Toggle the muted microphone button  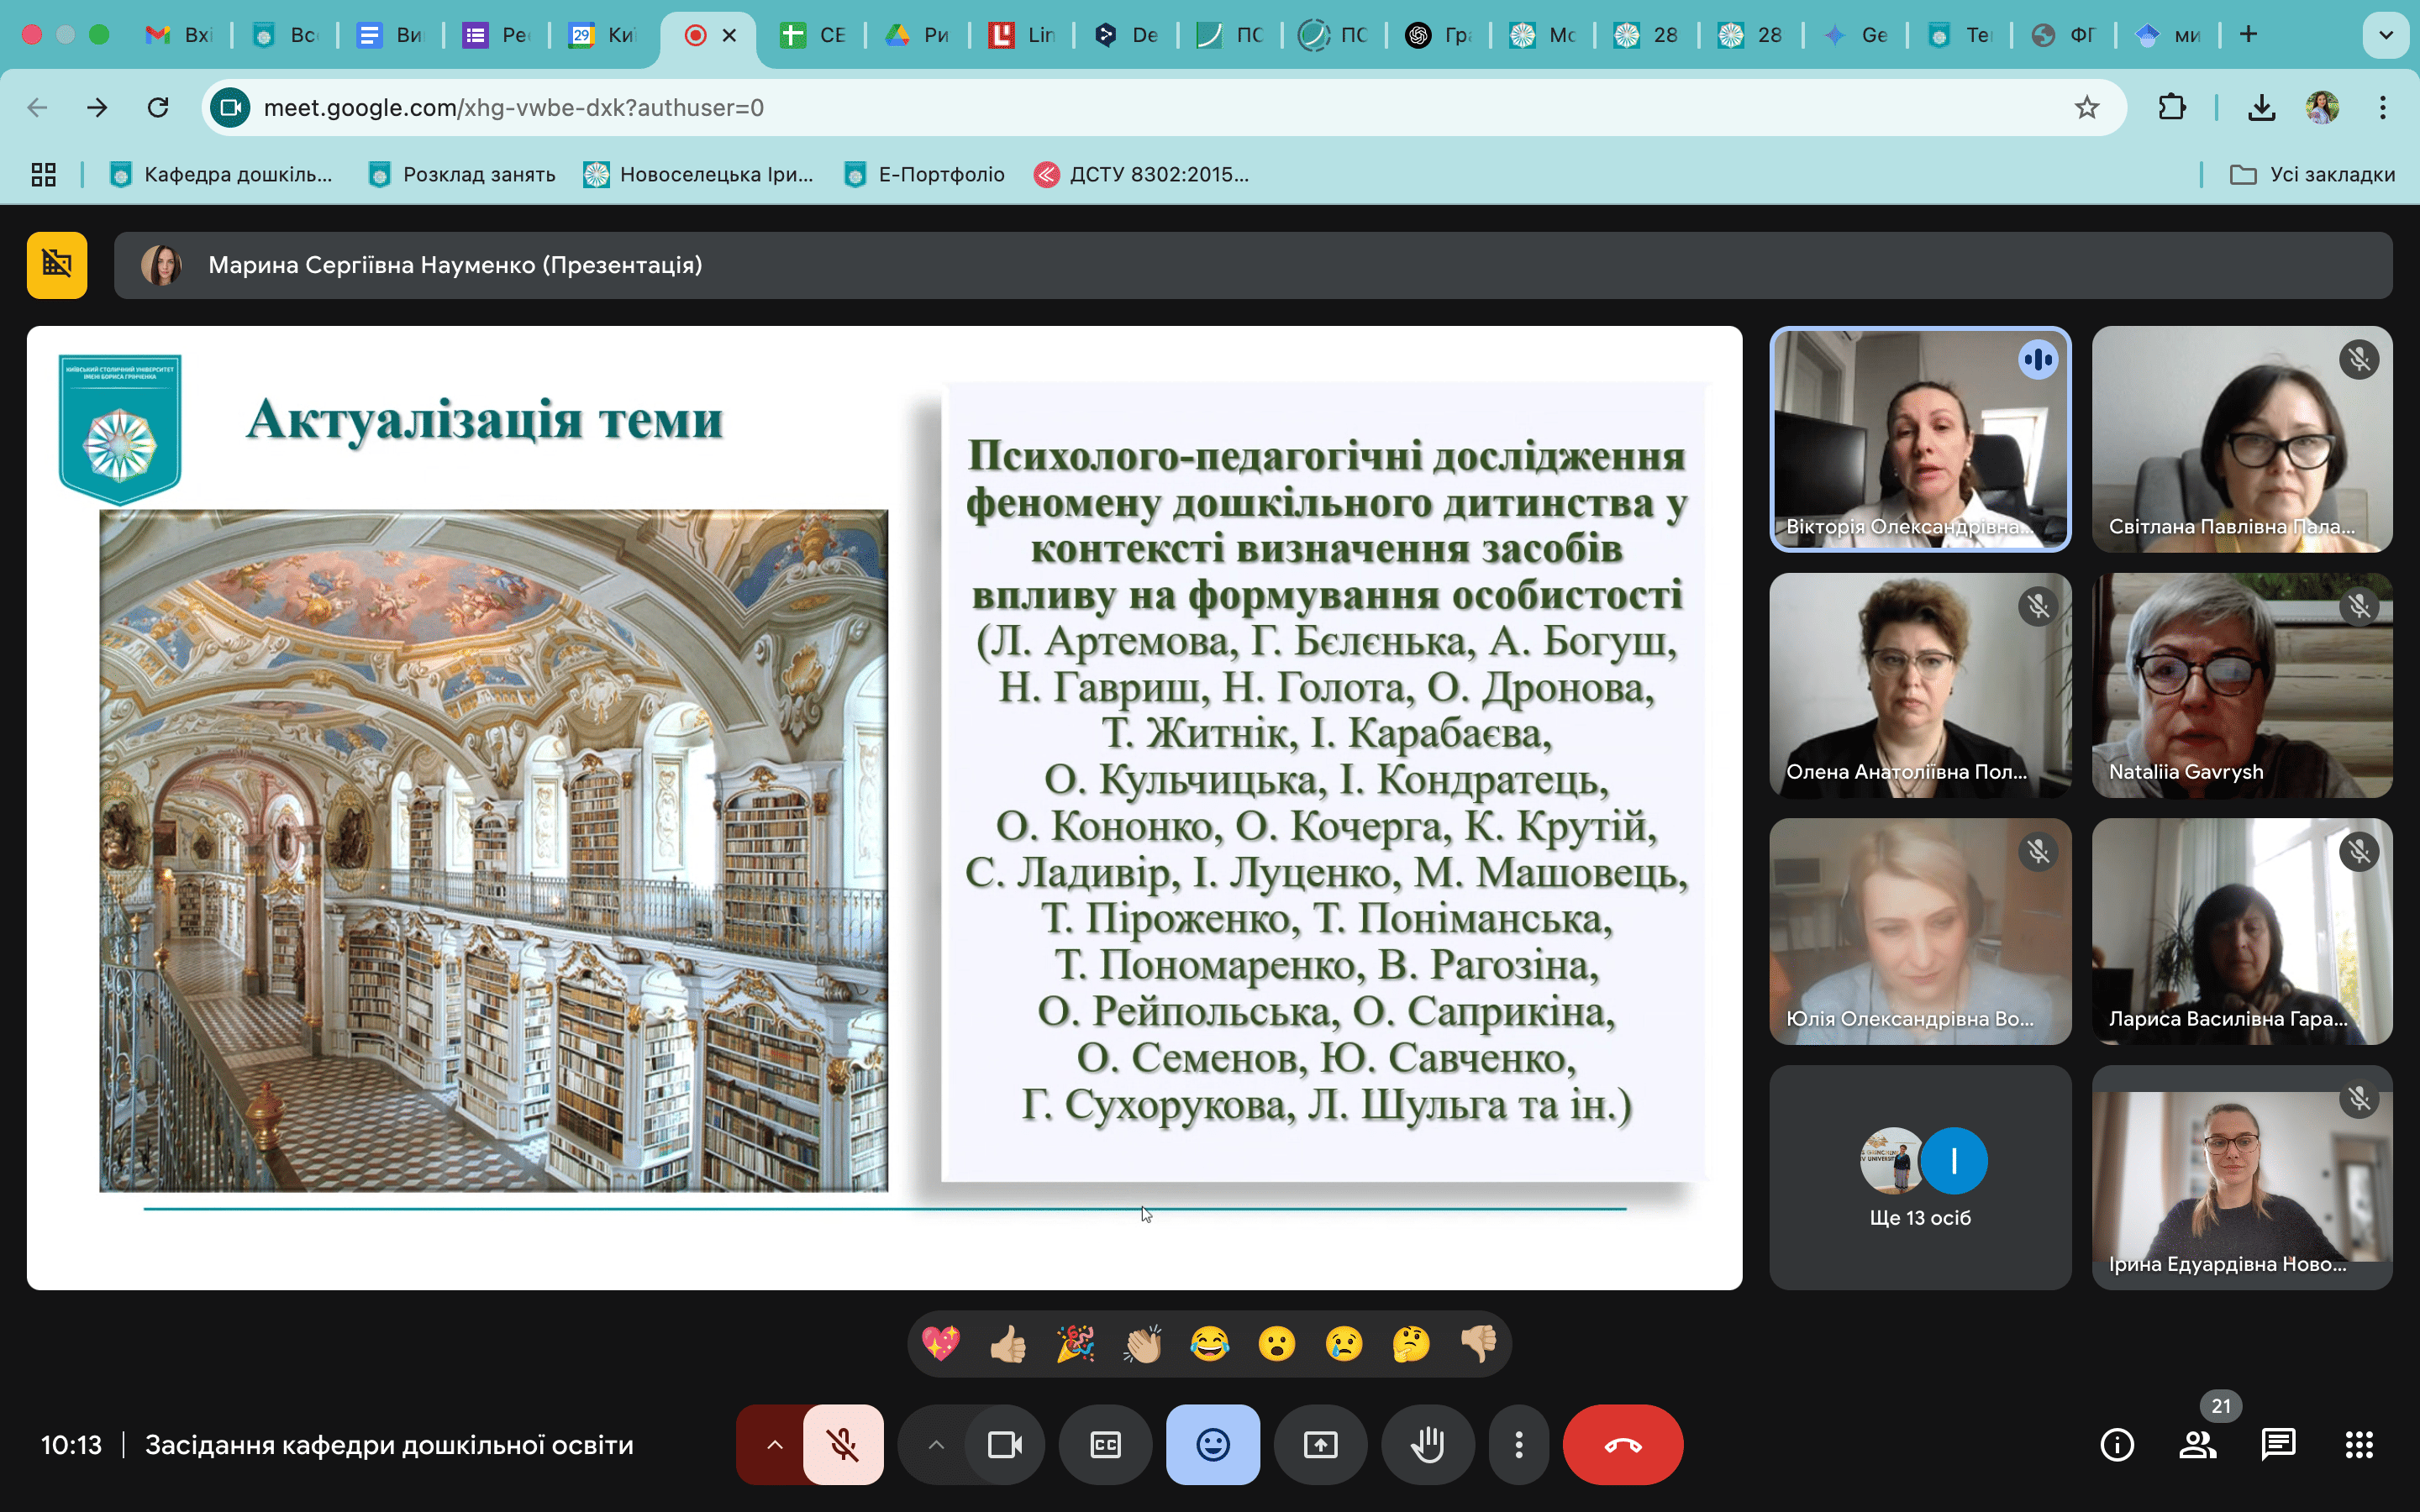pos(843,1444)
